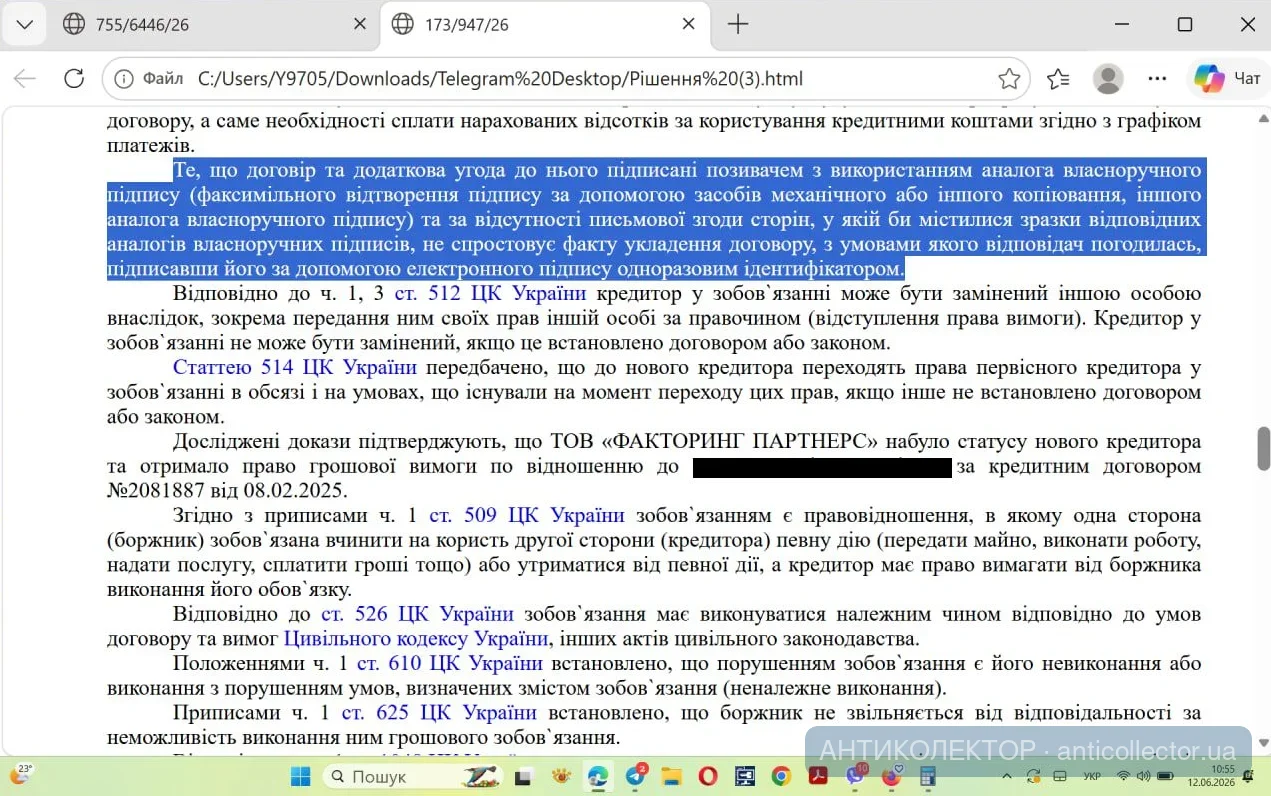Open Viber from the taskbar
The image size is (1271, 796).
click(855, 776)
